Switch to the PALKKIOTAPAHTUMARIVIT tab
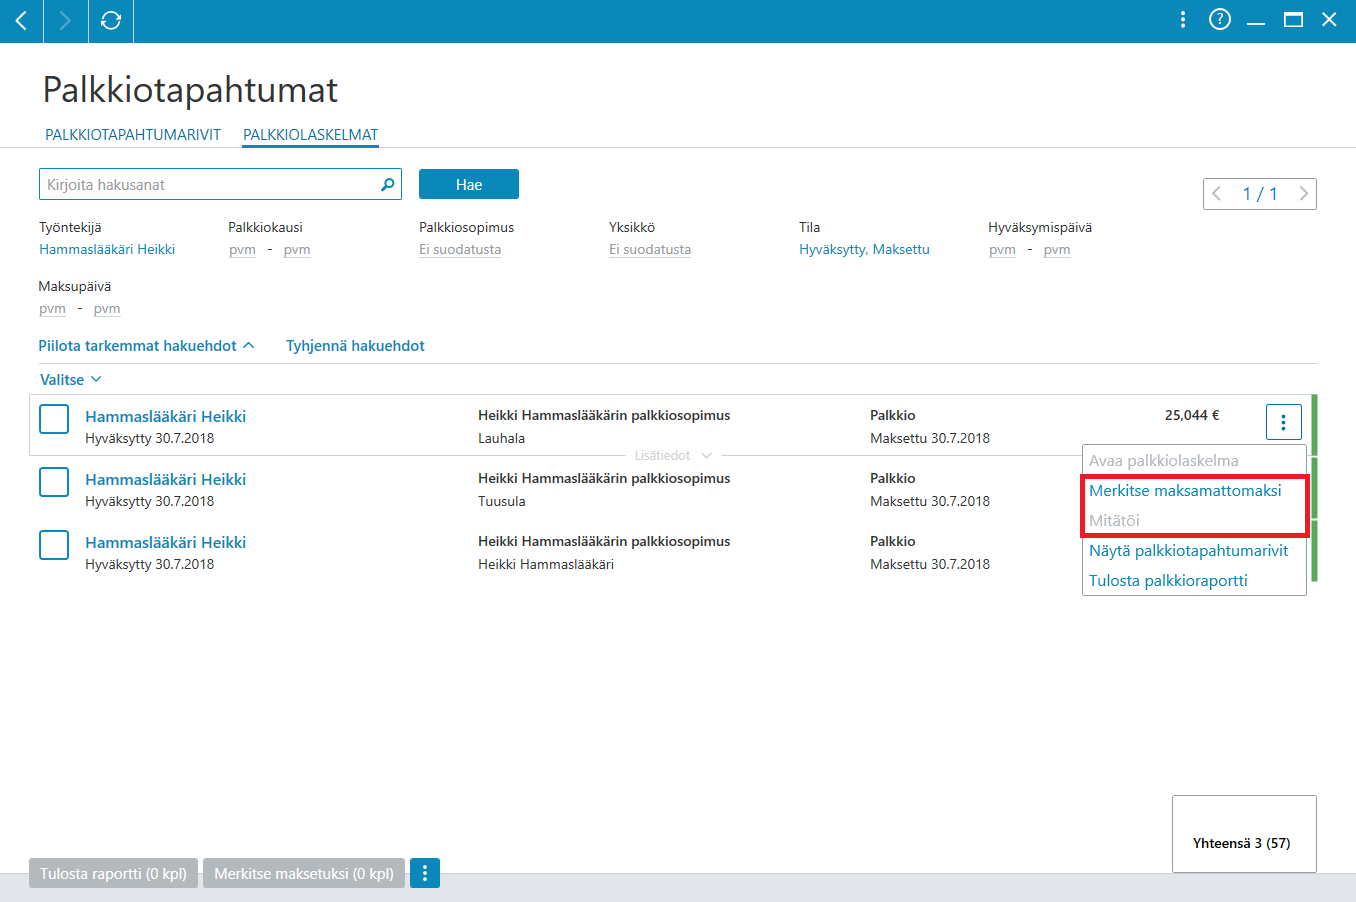 tap(133, 134)
